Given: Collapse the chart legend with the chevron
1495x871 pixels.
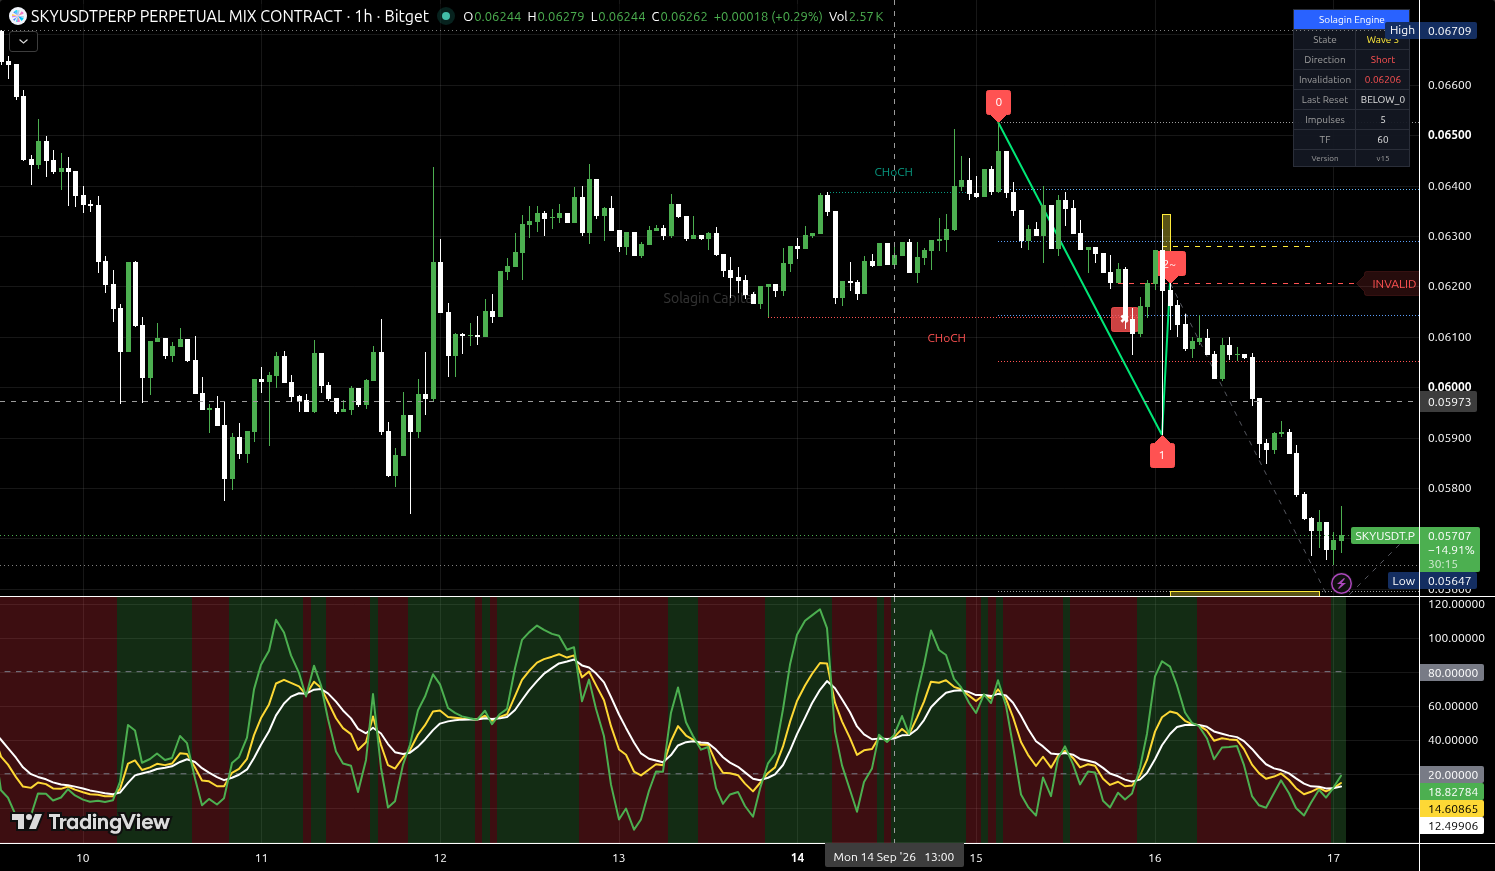Looking at the screenshot, I should 23,42.
